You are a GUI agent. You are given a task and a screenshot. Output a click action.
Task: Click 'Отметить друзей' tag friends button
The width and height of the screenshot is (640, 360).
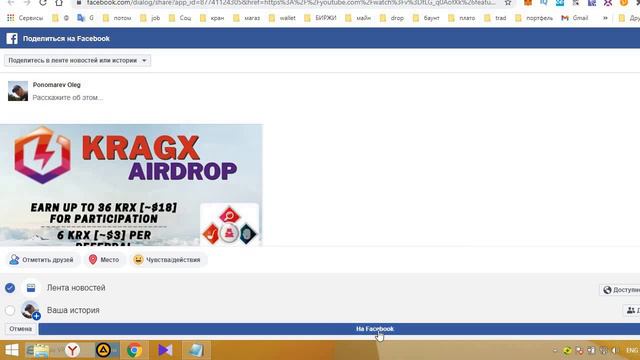pos(41,260)
